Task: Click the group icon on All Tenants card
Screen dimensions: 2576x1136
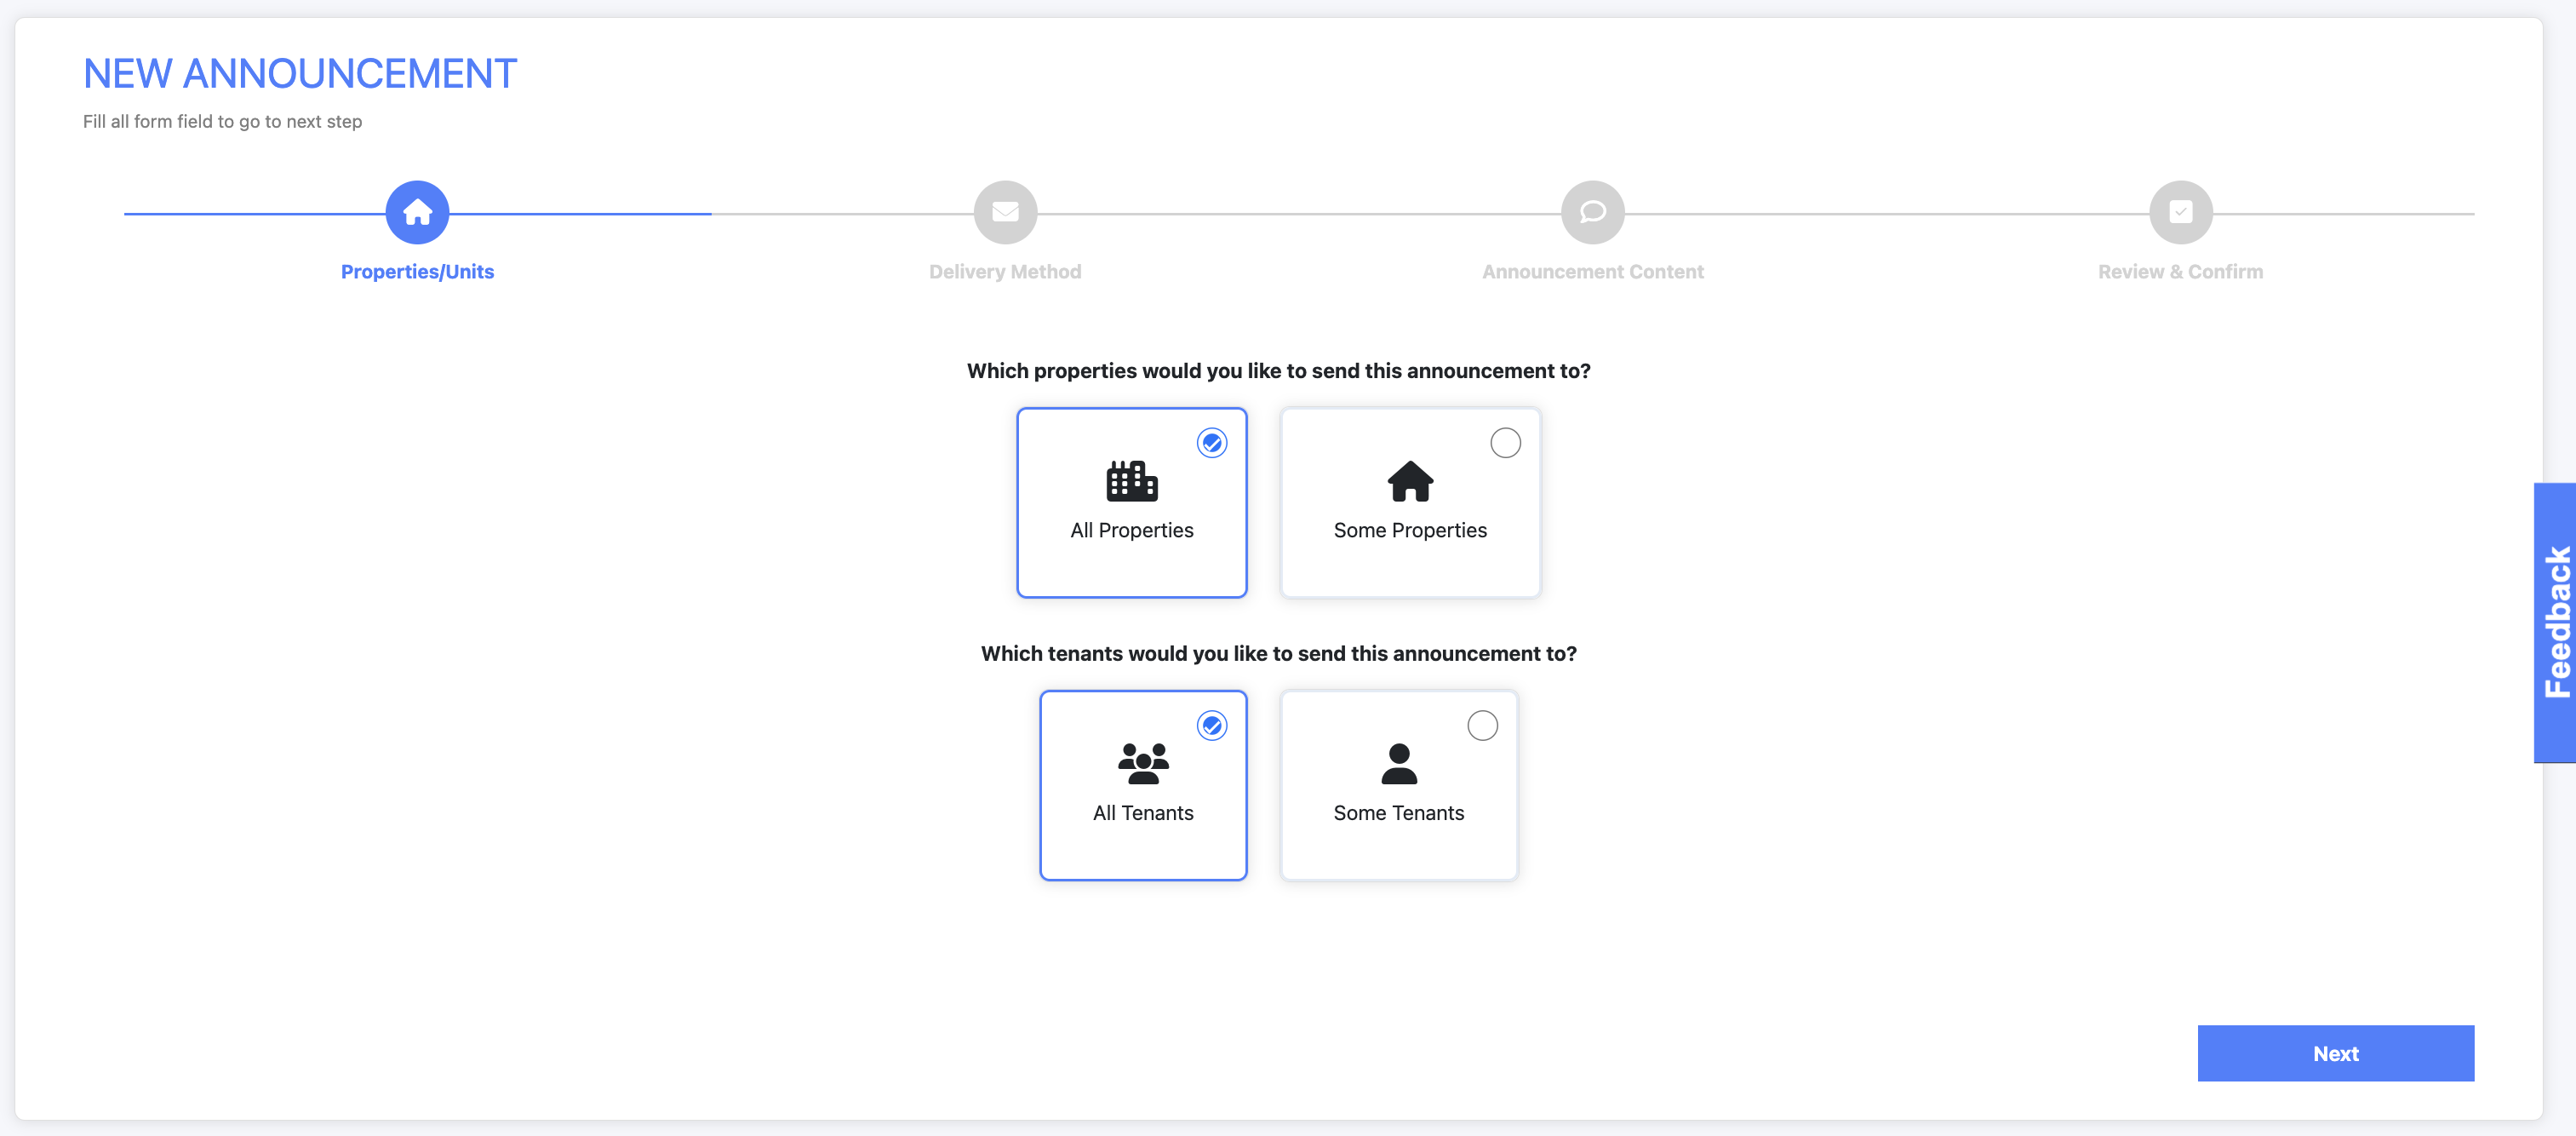Action: [1143, 763]
